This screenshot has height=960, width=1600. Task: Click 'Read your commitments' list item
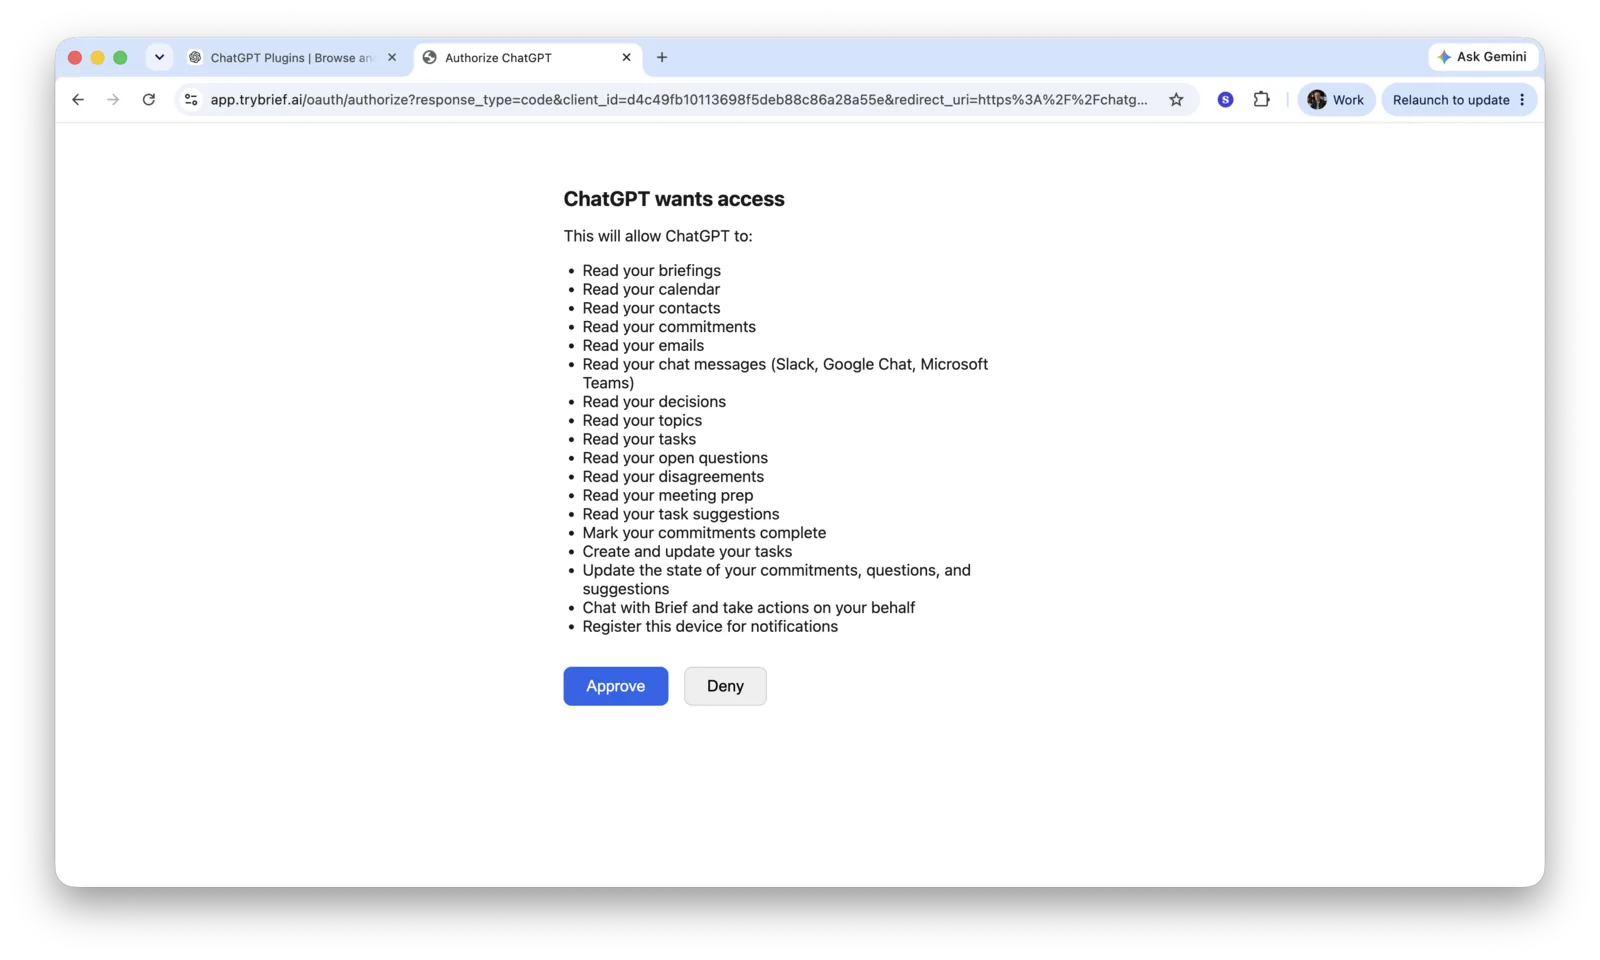point(669,327)
